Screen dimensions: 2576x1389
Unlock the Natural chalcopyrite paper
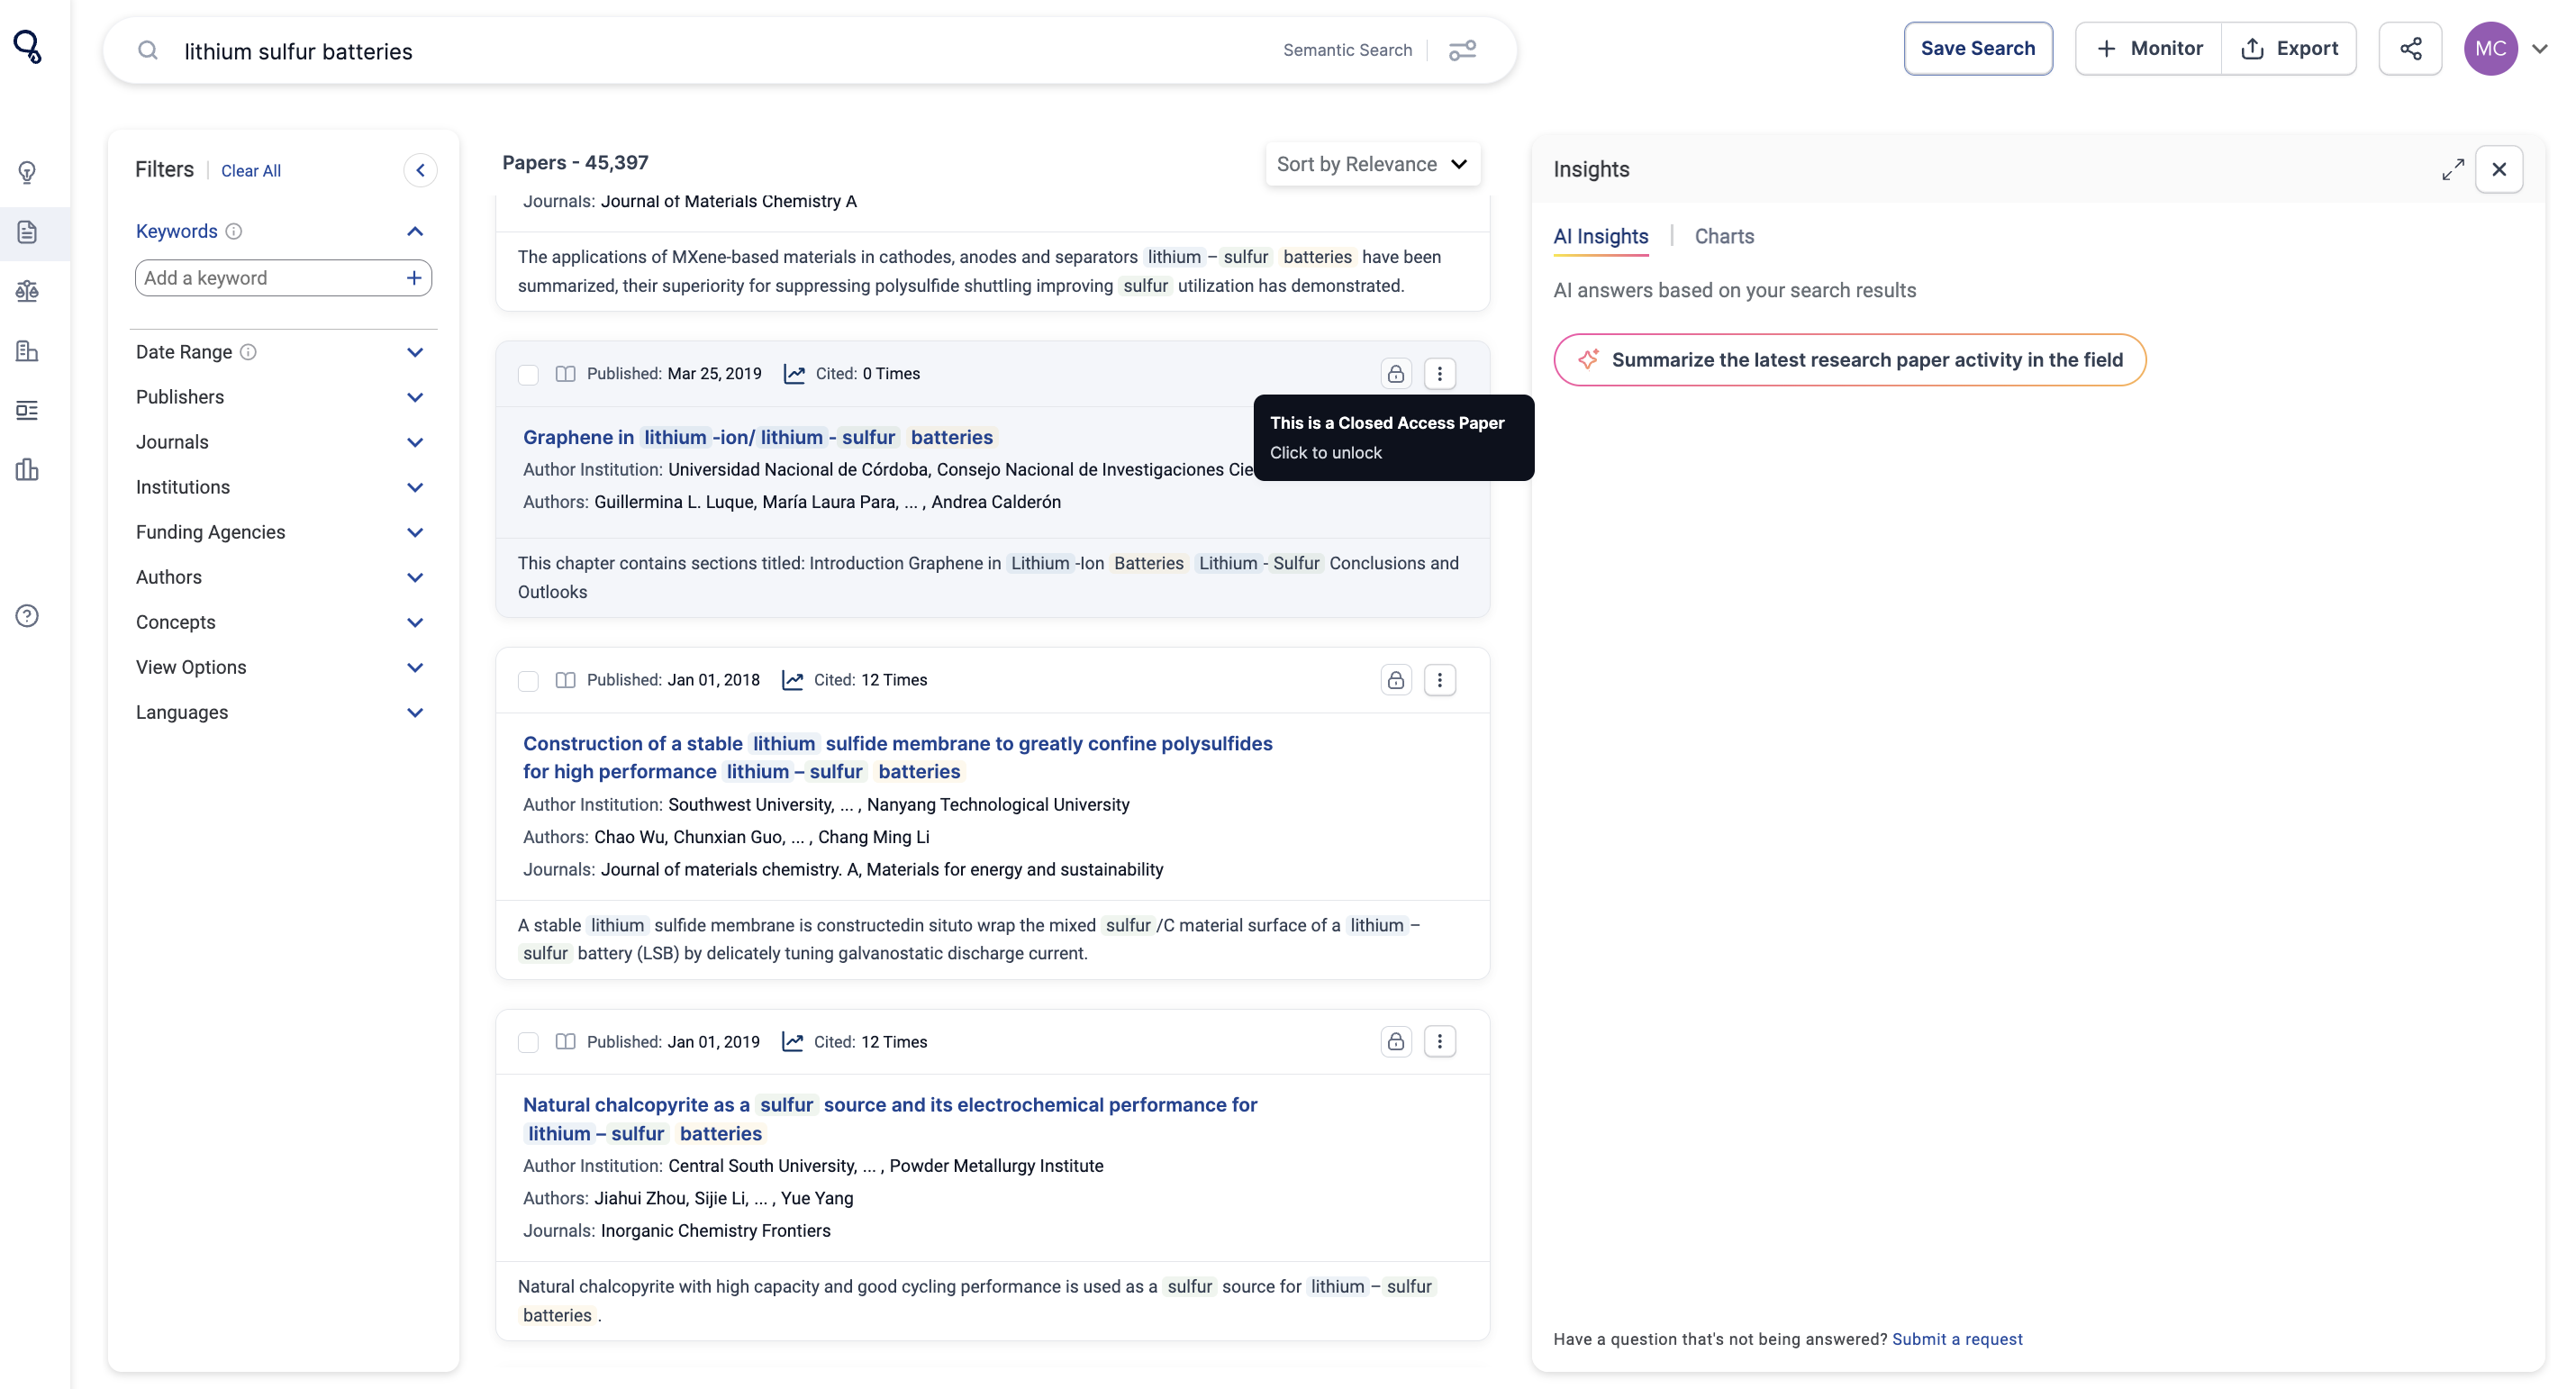1396,1042
